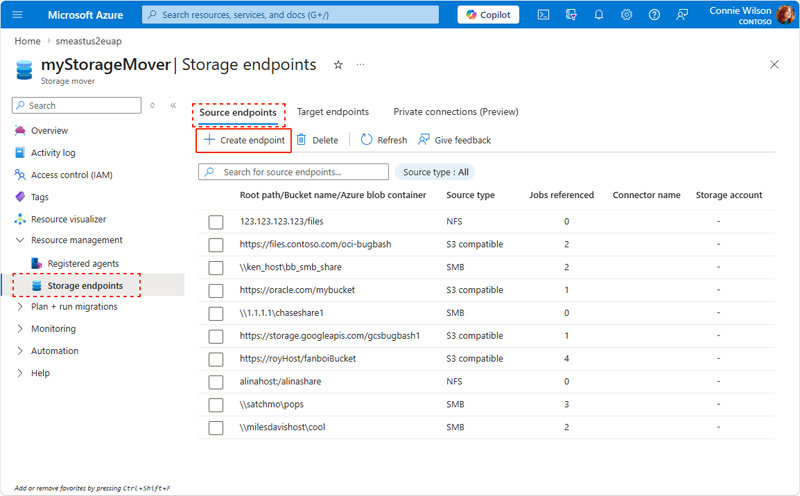Click the Access control (IAM) icon
The width and height of the screenshot is (800, 496).
20,175
